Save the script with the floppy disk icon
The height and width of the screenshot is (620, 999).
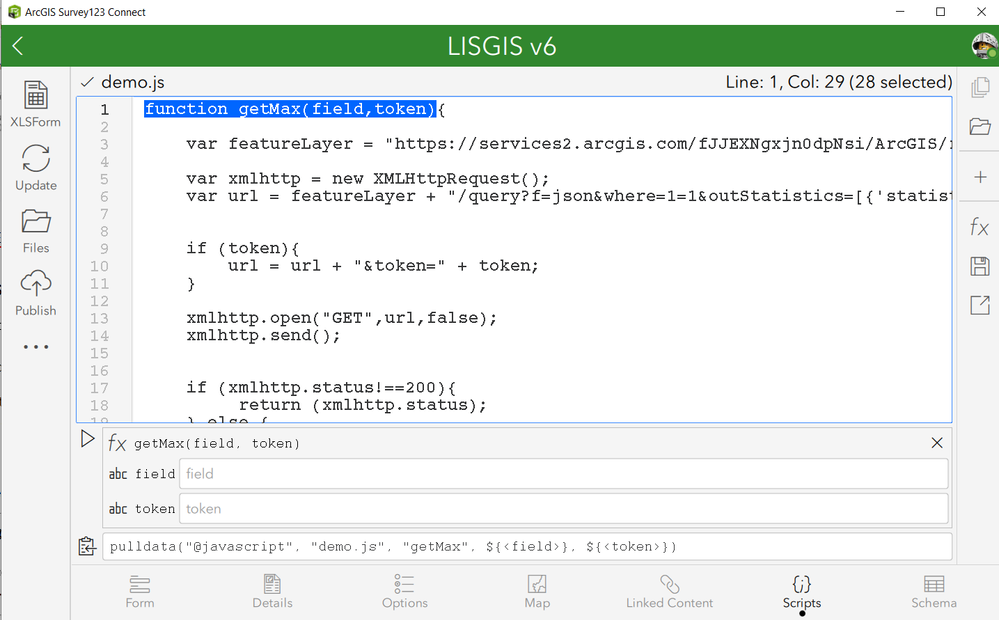point(980,266)
